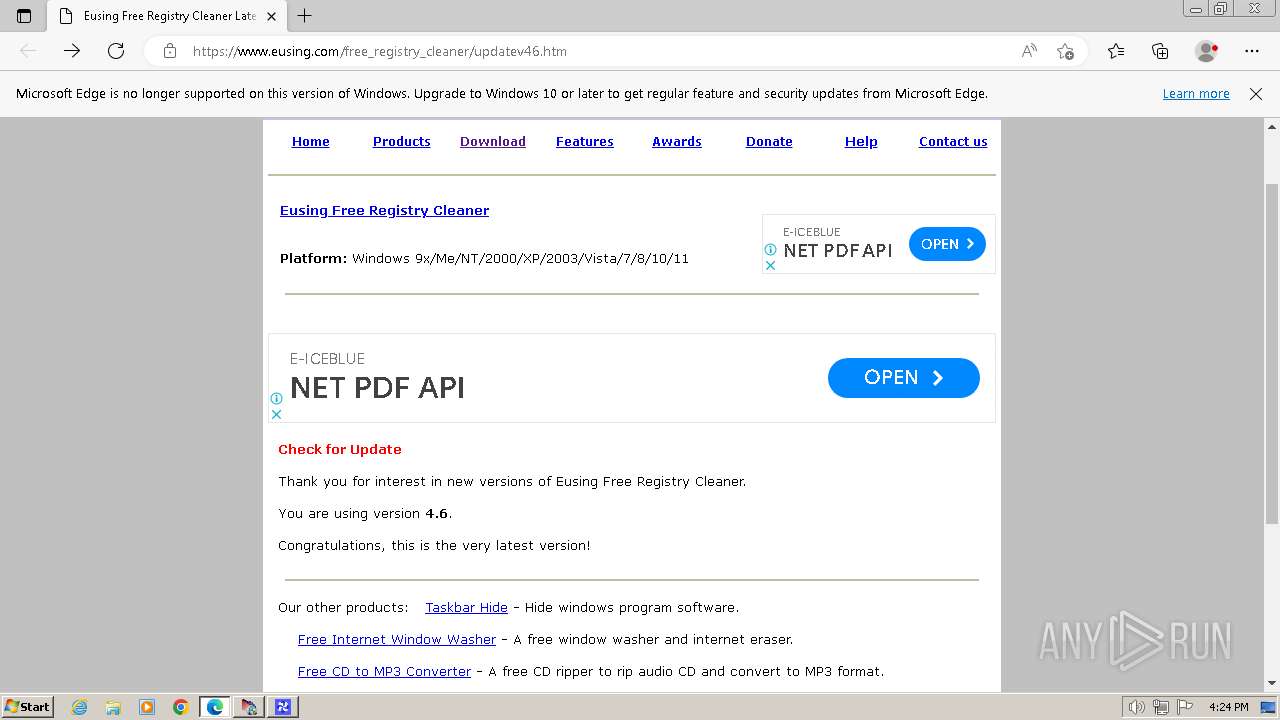Click the large banner ad info icon
This screenshot has height=720, width=1280.
tap(276, 398)
